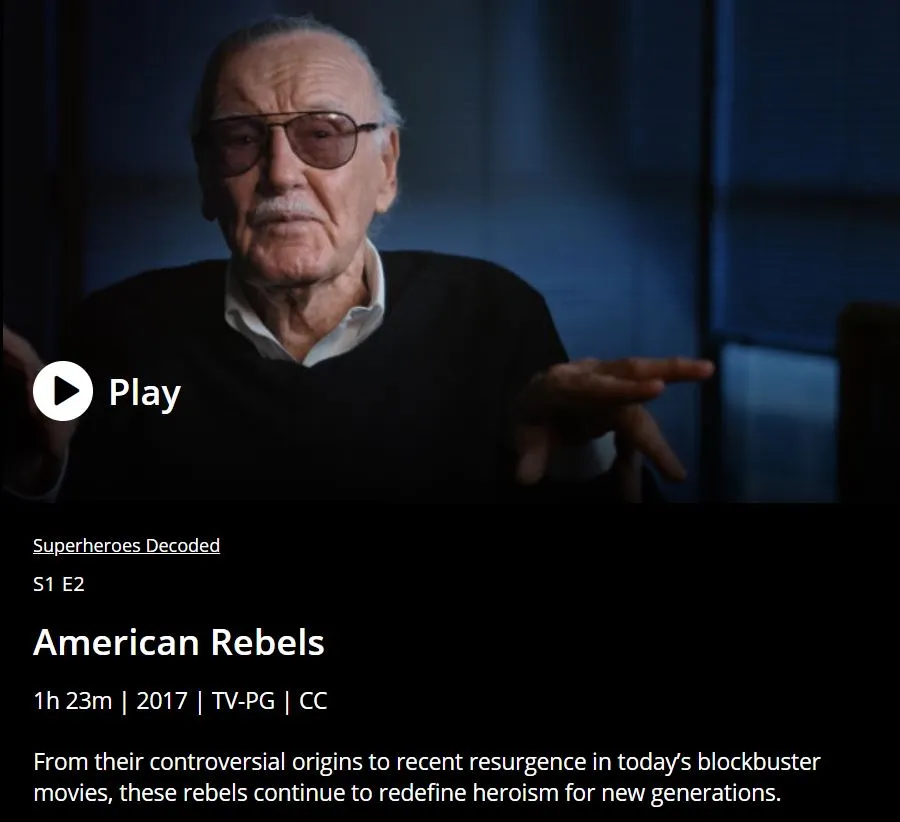Click the 2017 release year

pos(162,701)
